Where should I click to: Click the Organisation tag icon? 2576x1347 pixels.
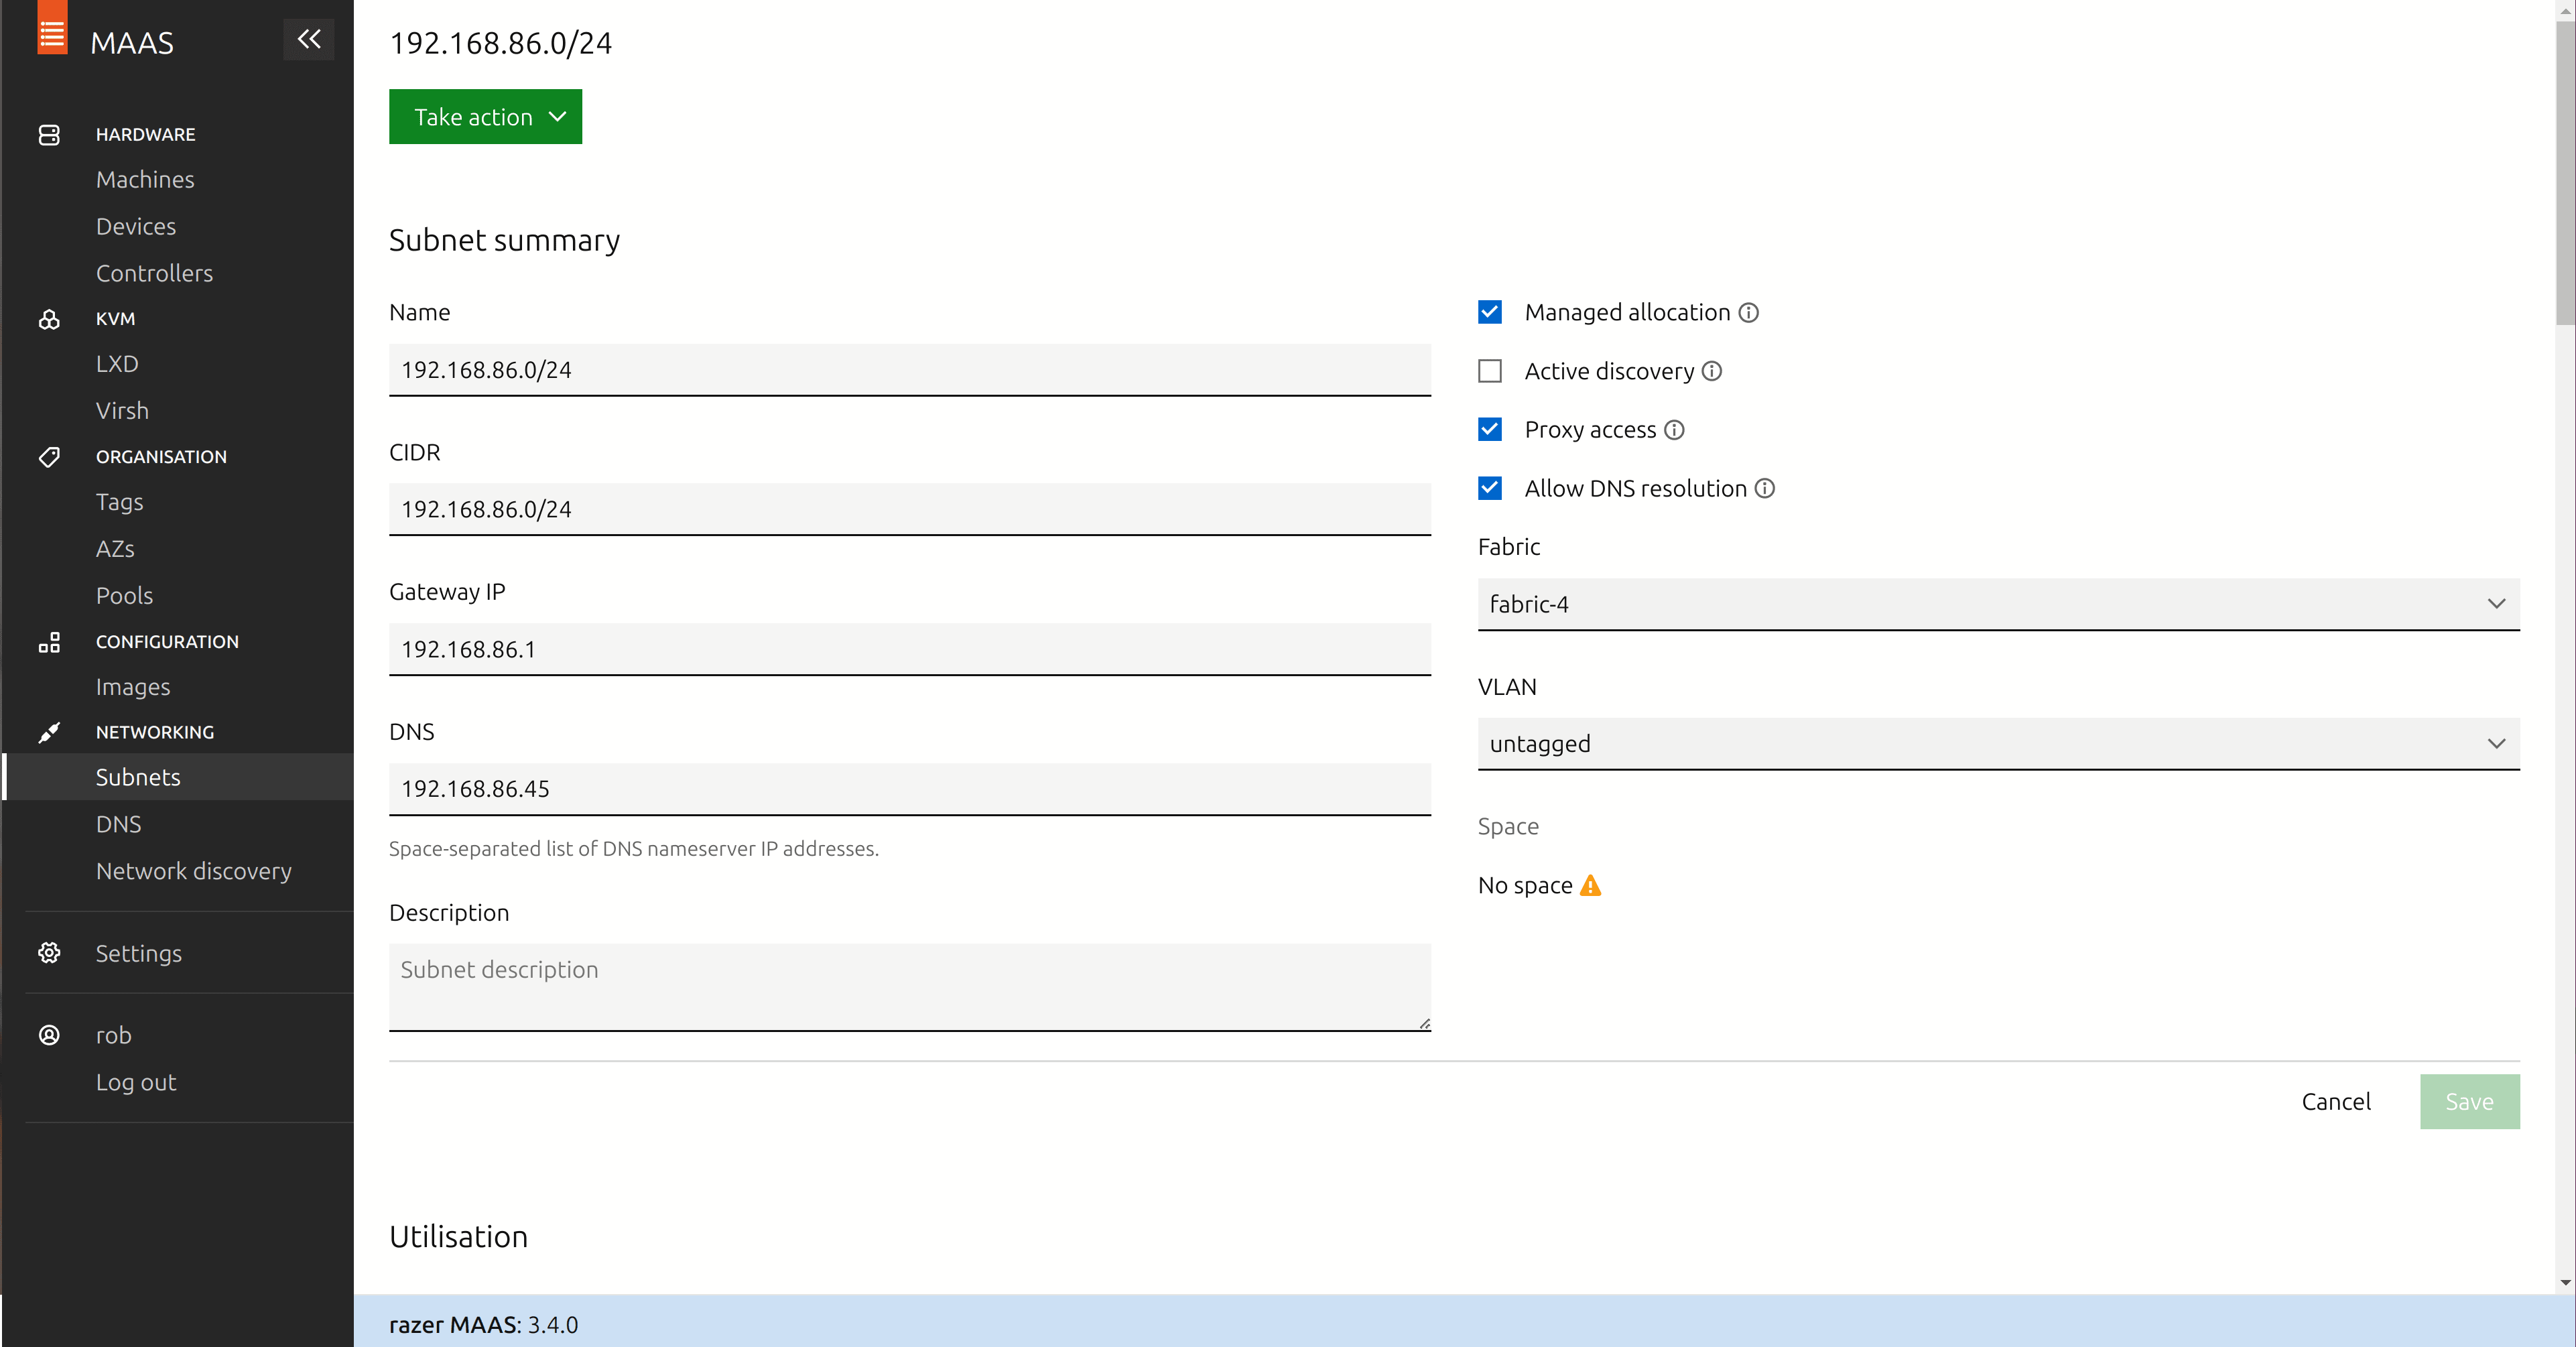pyautogui.click(x=49, y=457)
